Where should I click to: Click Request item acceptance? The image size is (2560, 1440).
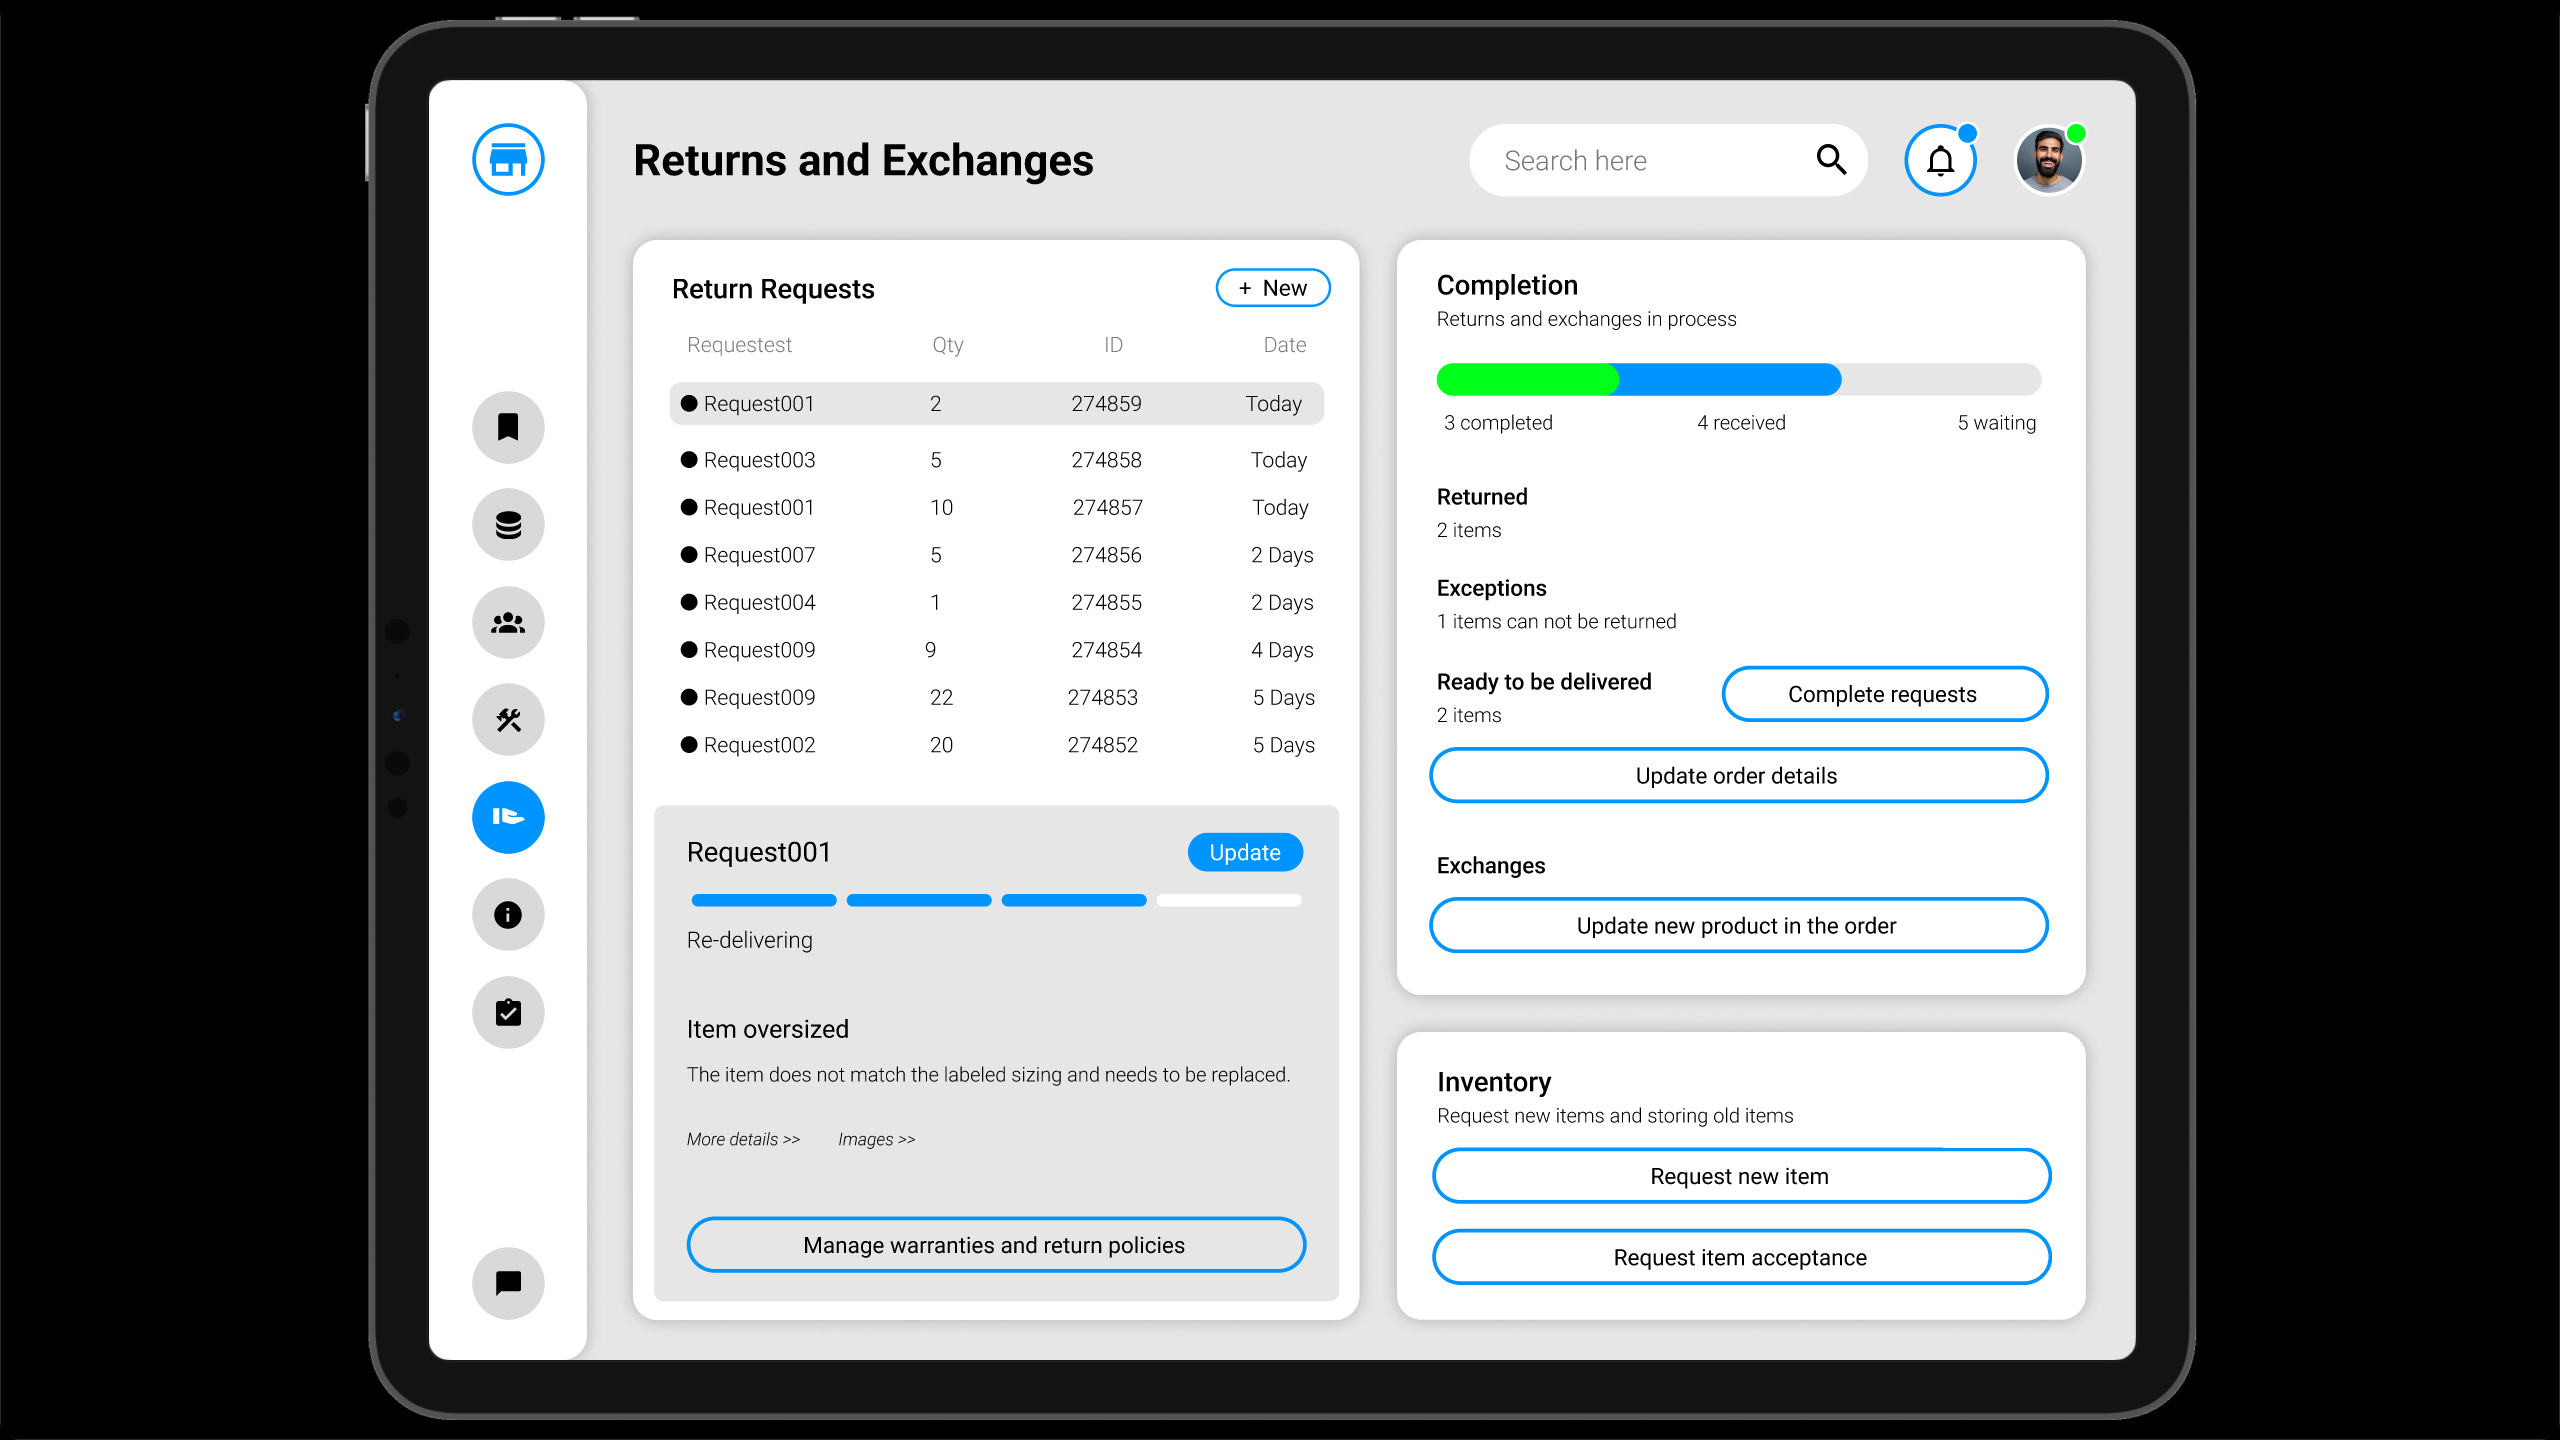(1740, 1257)
